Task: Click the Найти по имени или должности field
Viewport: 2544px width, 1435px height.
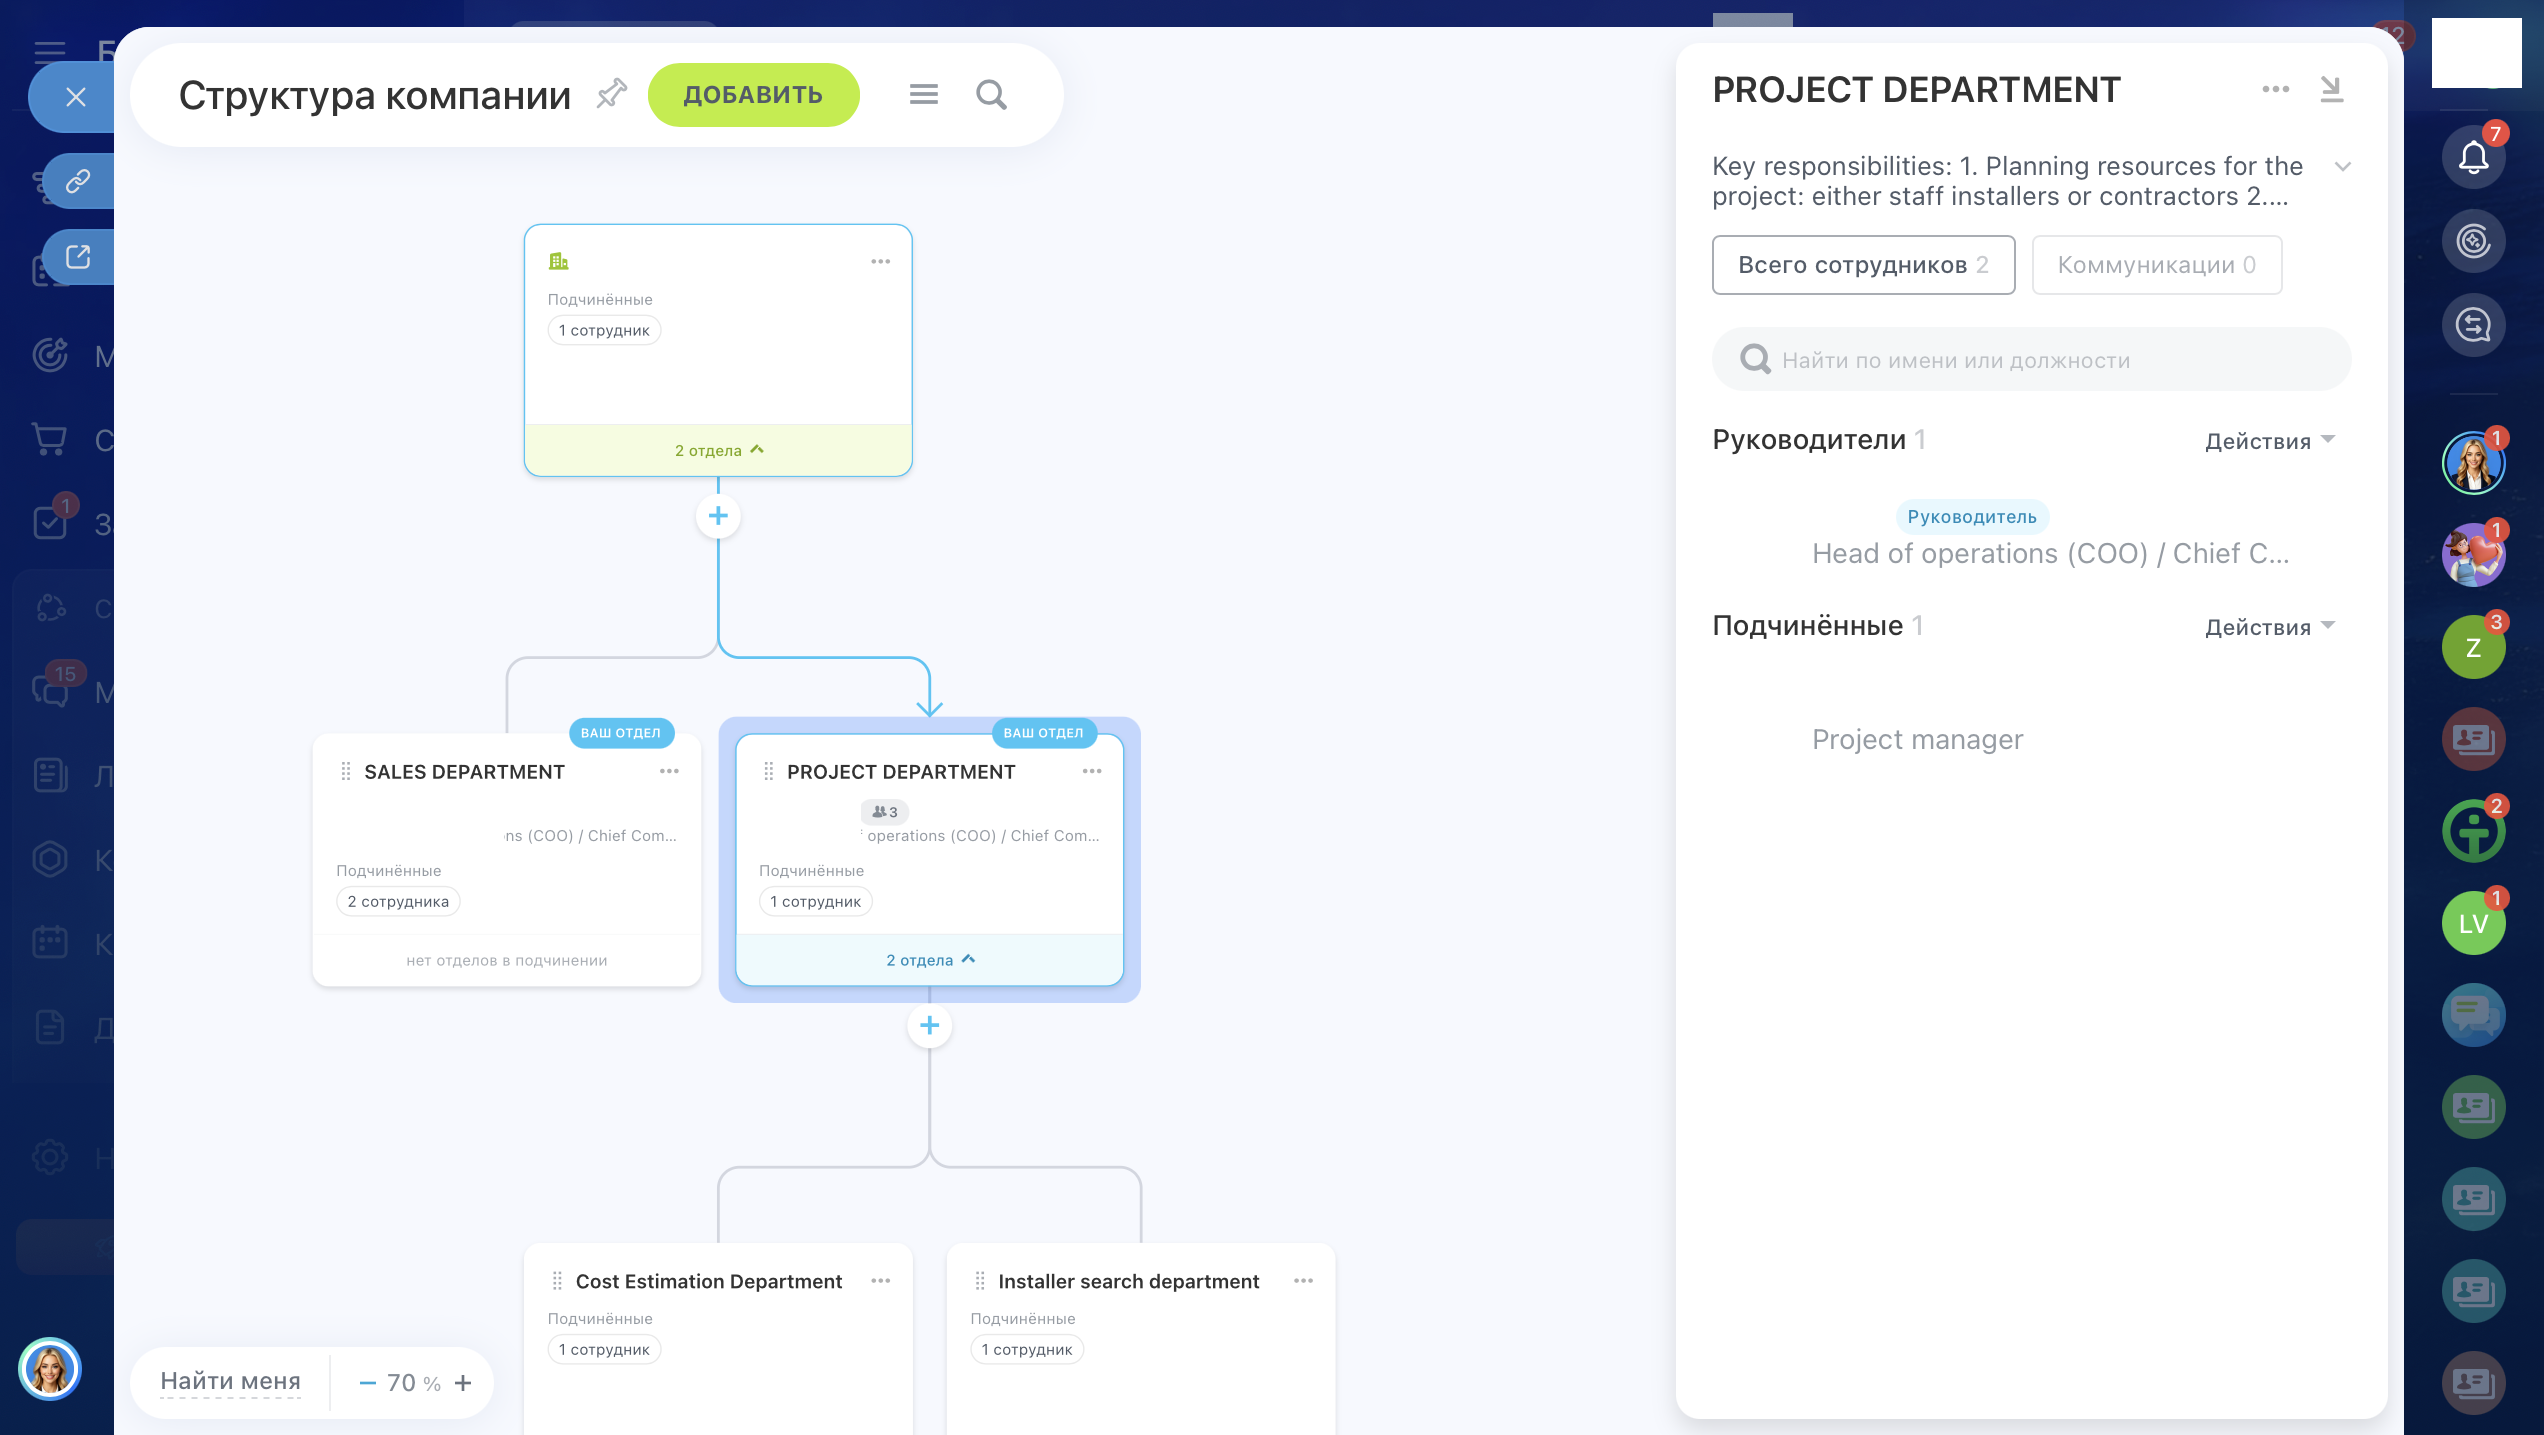Action: (x=2031, y=359)
